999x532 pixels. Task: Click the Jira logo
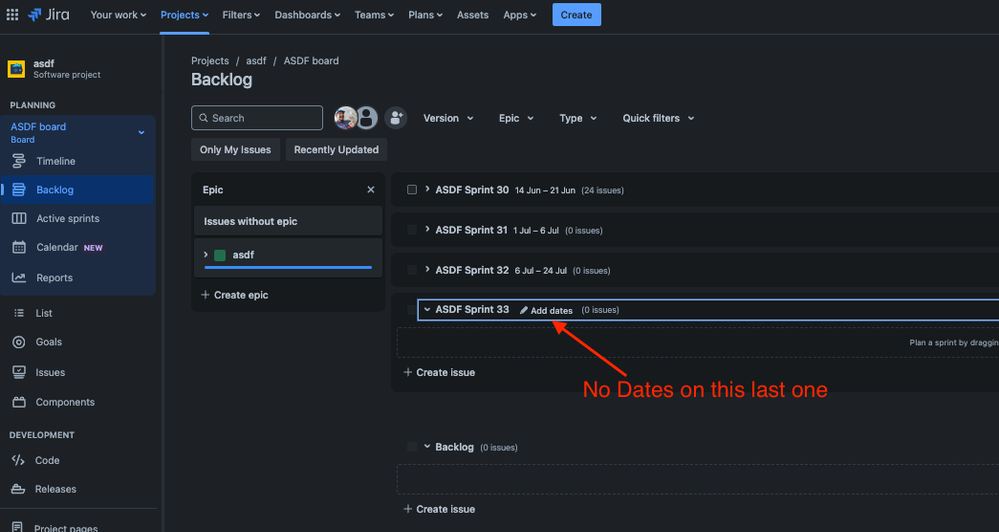pos(49,15)
